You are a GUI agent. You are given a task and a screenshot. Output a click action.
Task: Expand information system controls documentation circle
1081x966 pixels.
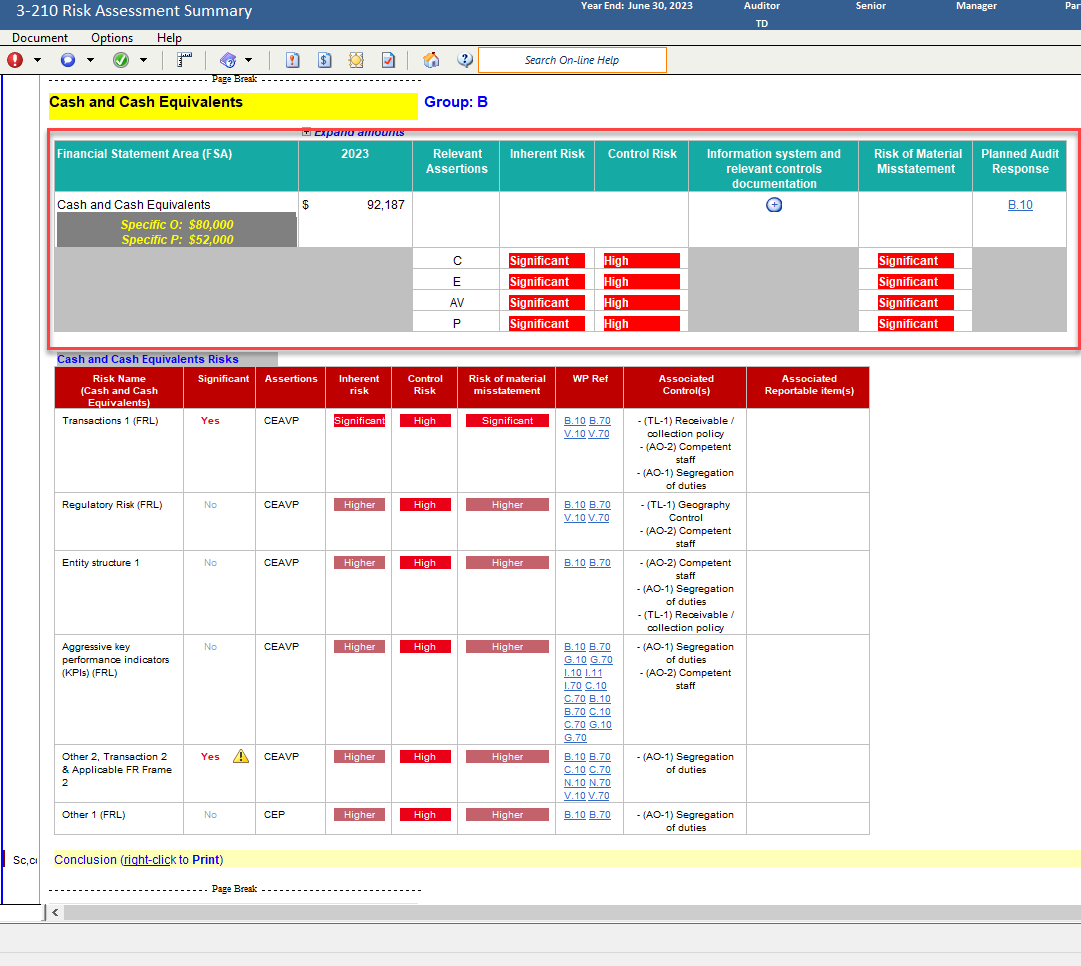(773, 205)
